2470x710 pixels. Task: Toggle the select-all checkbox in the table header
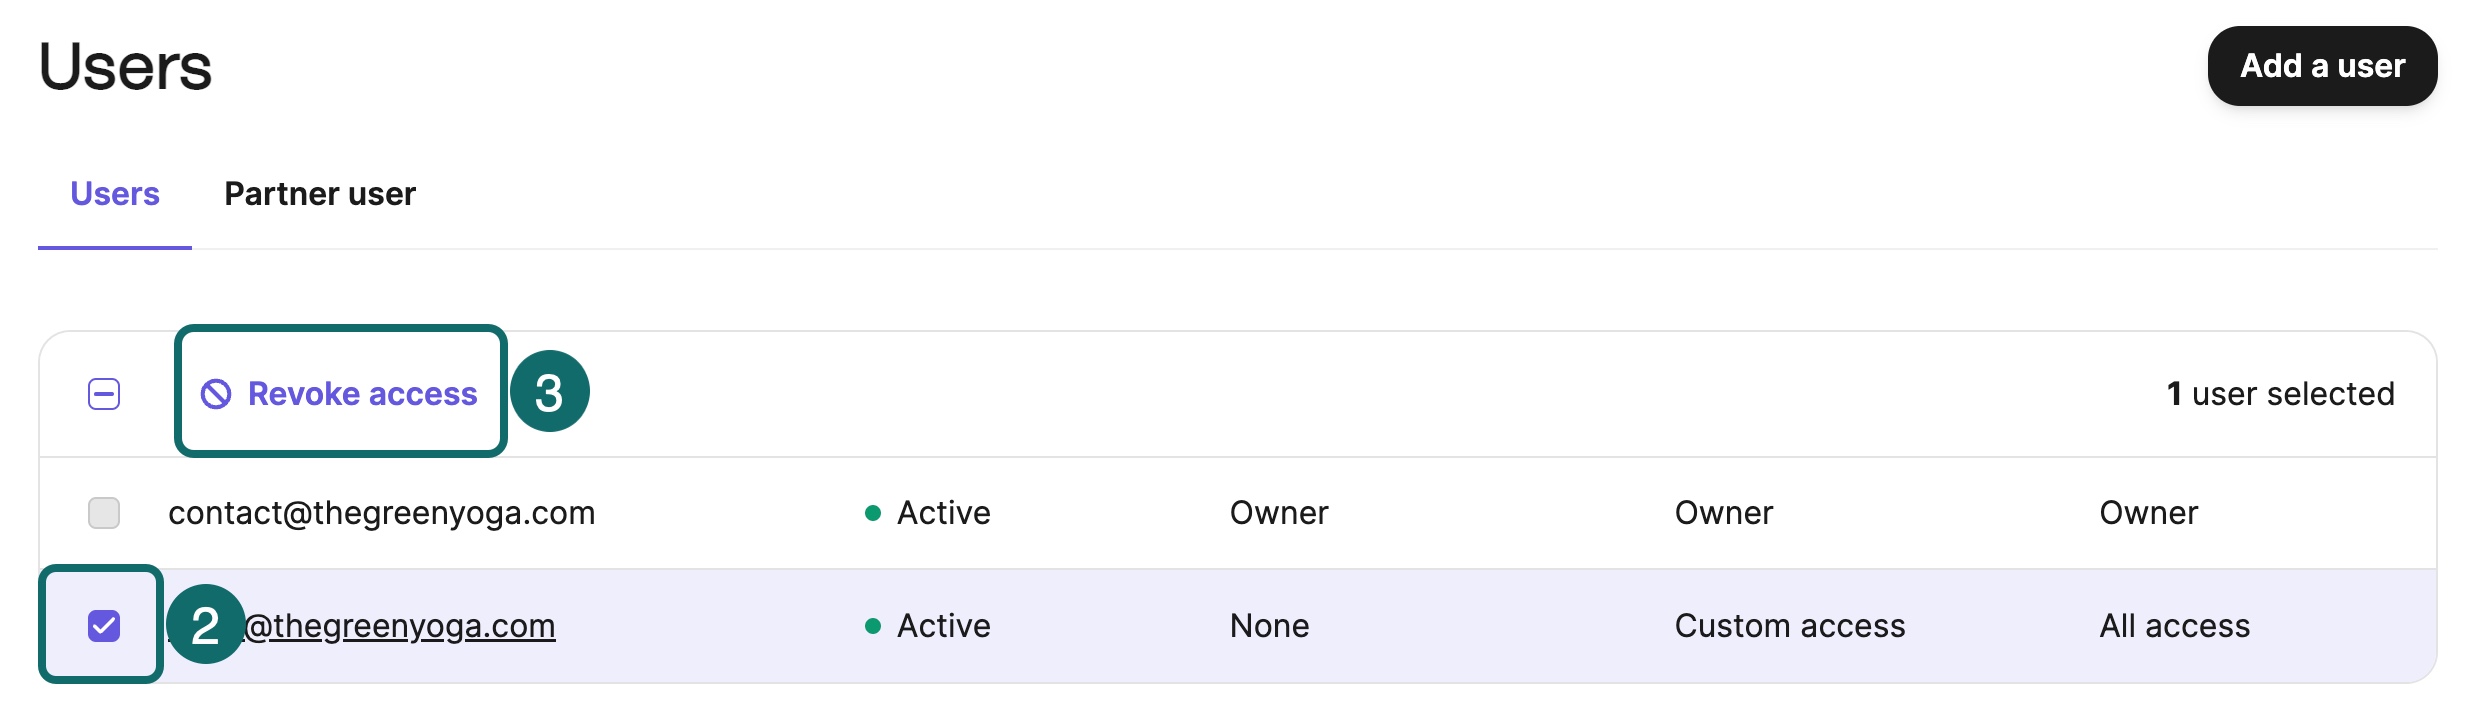tap(104, 394)
